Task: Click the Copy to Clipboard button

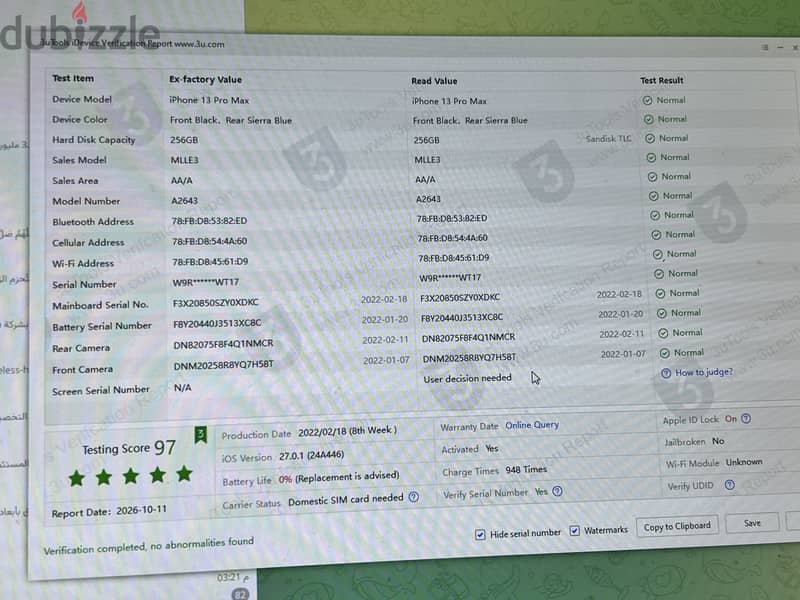Action: click(677, 526)
